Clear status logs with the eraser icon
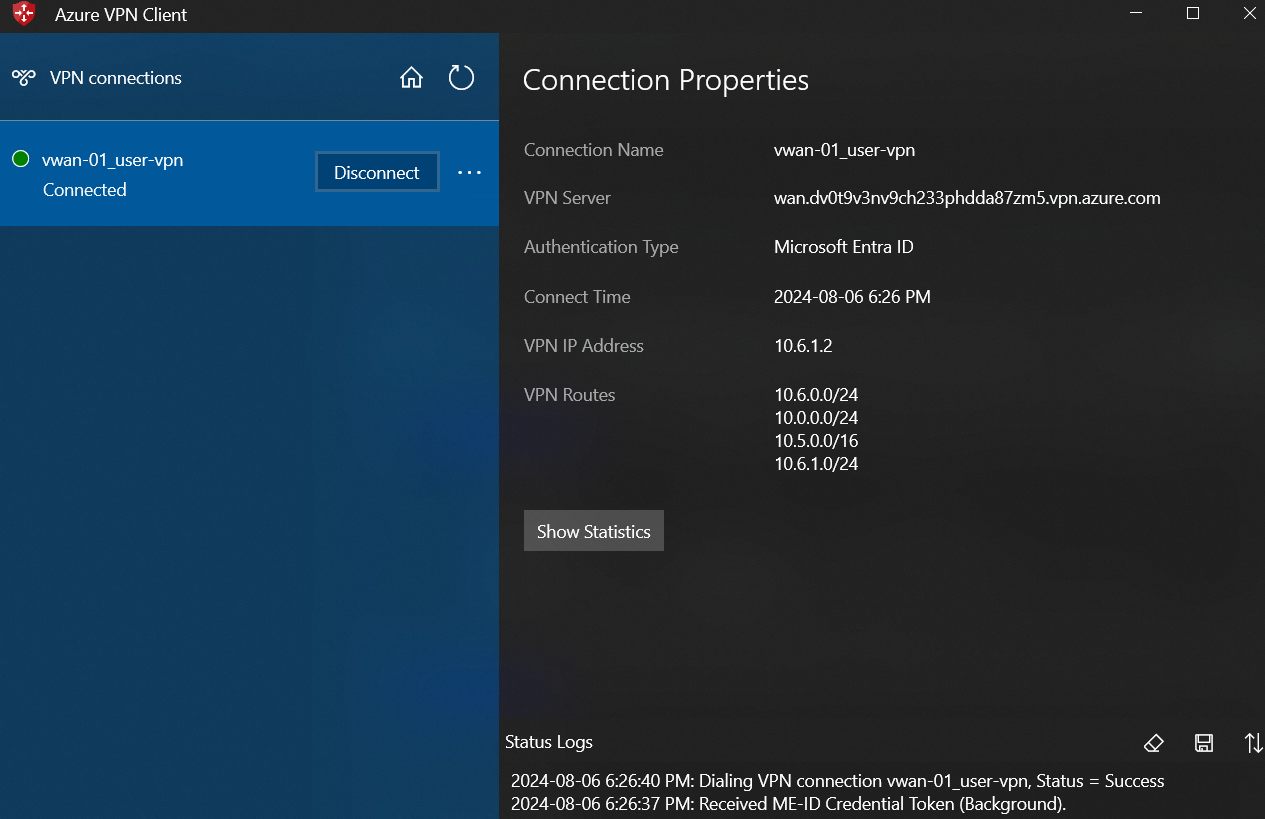1265x819 pixels. pyautogui.click(x=1153, y=743)
